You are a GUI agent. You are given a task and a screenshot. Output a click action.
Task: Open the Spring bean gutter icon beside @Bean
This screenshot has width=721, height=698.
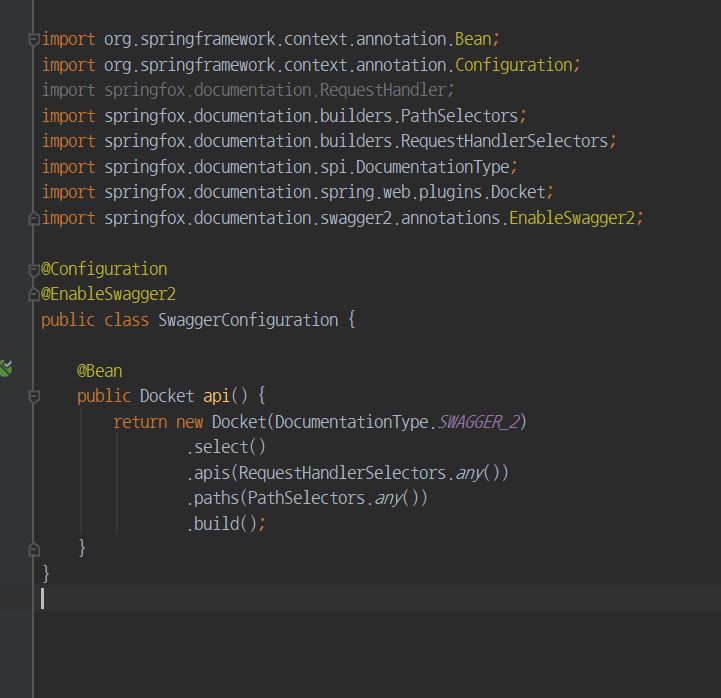(x=6, y=368)
